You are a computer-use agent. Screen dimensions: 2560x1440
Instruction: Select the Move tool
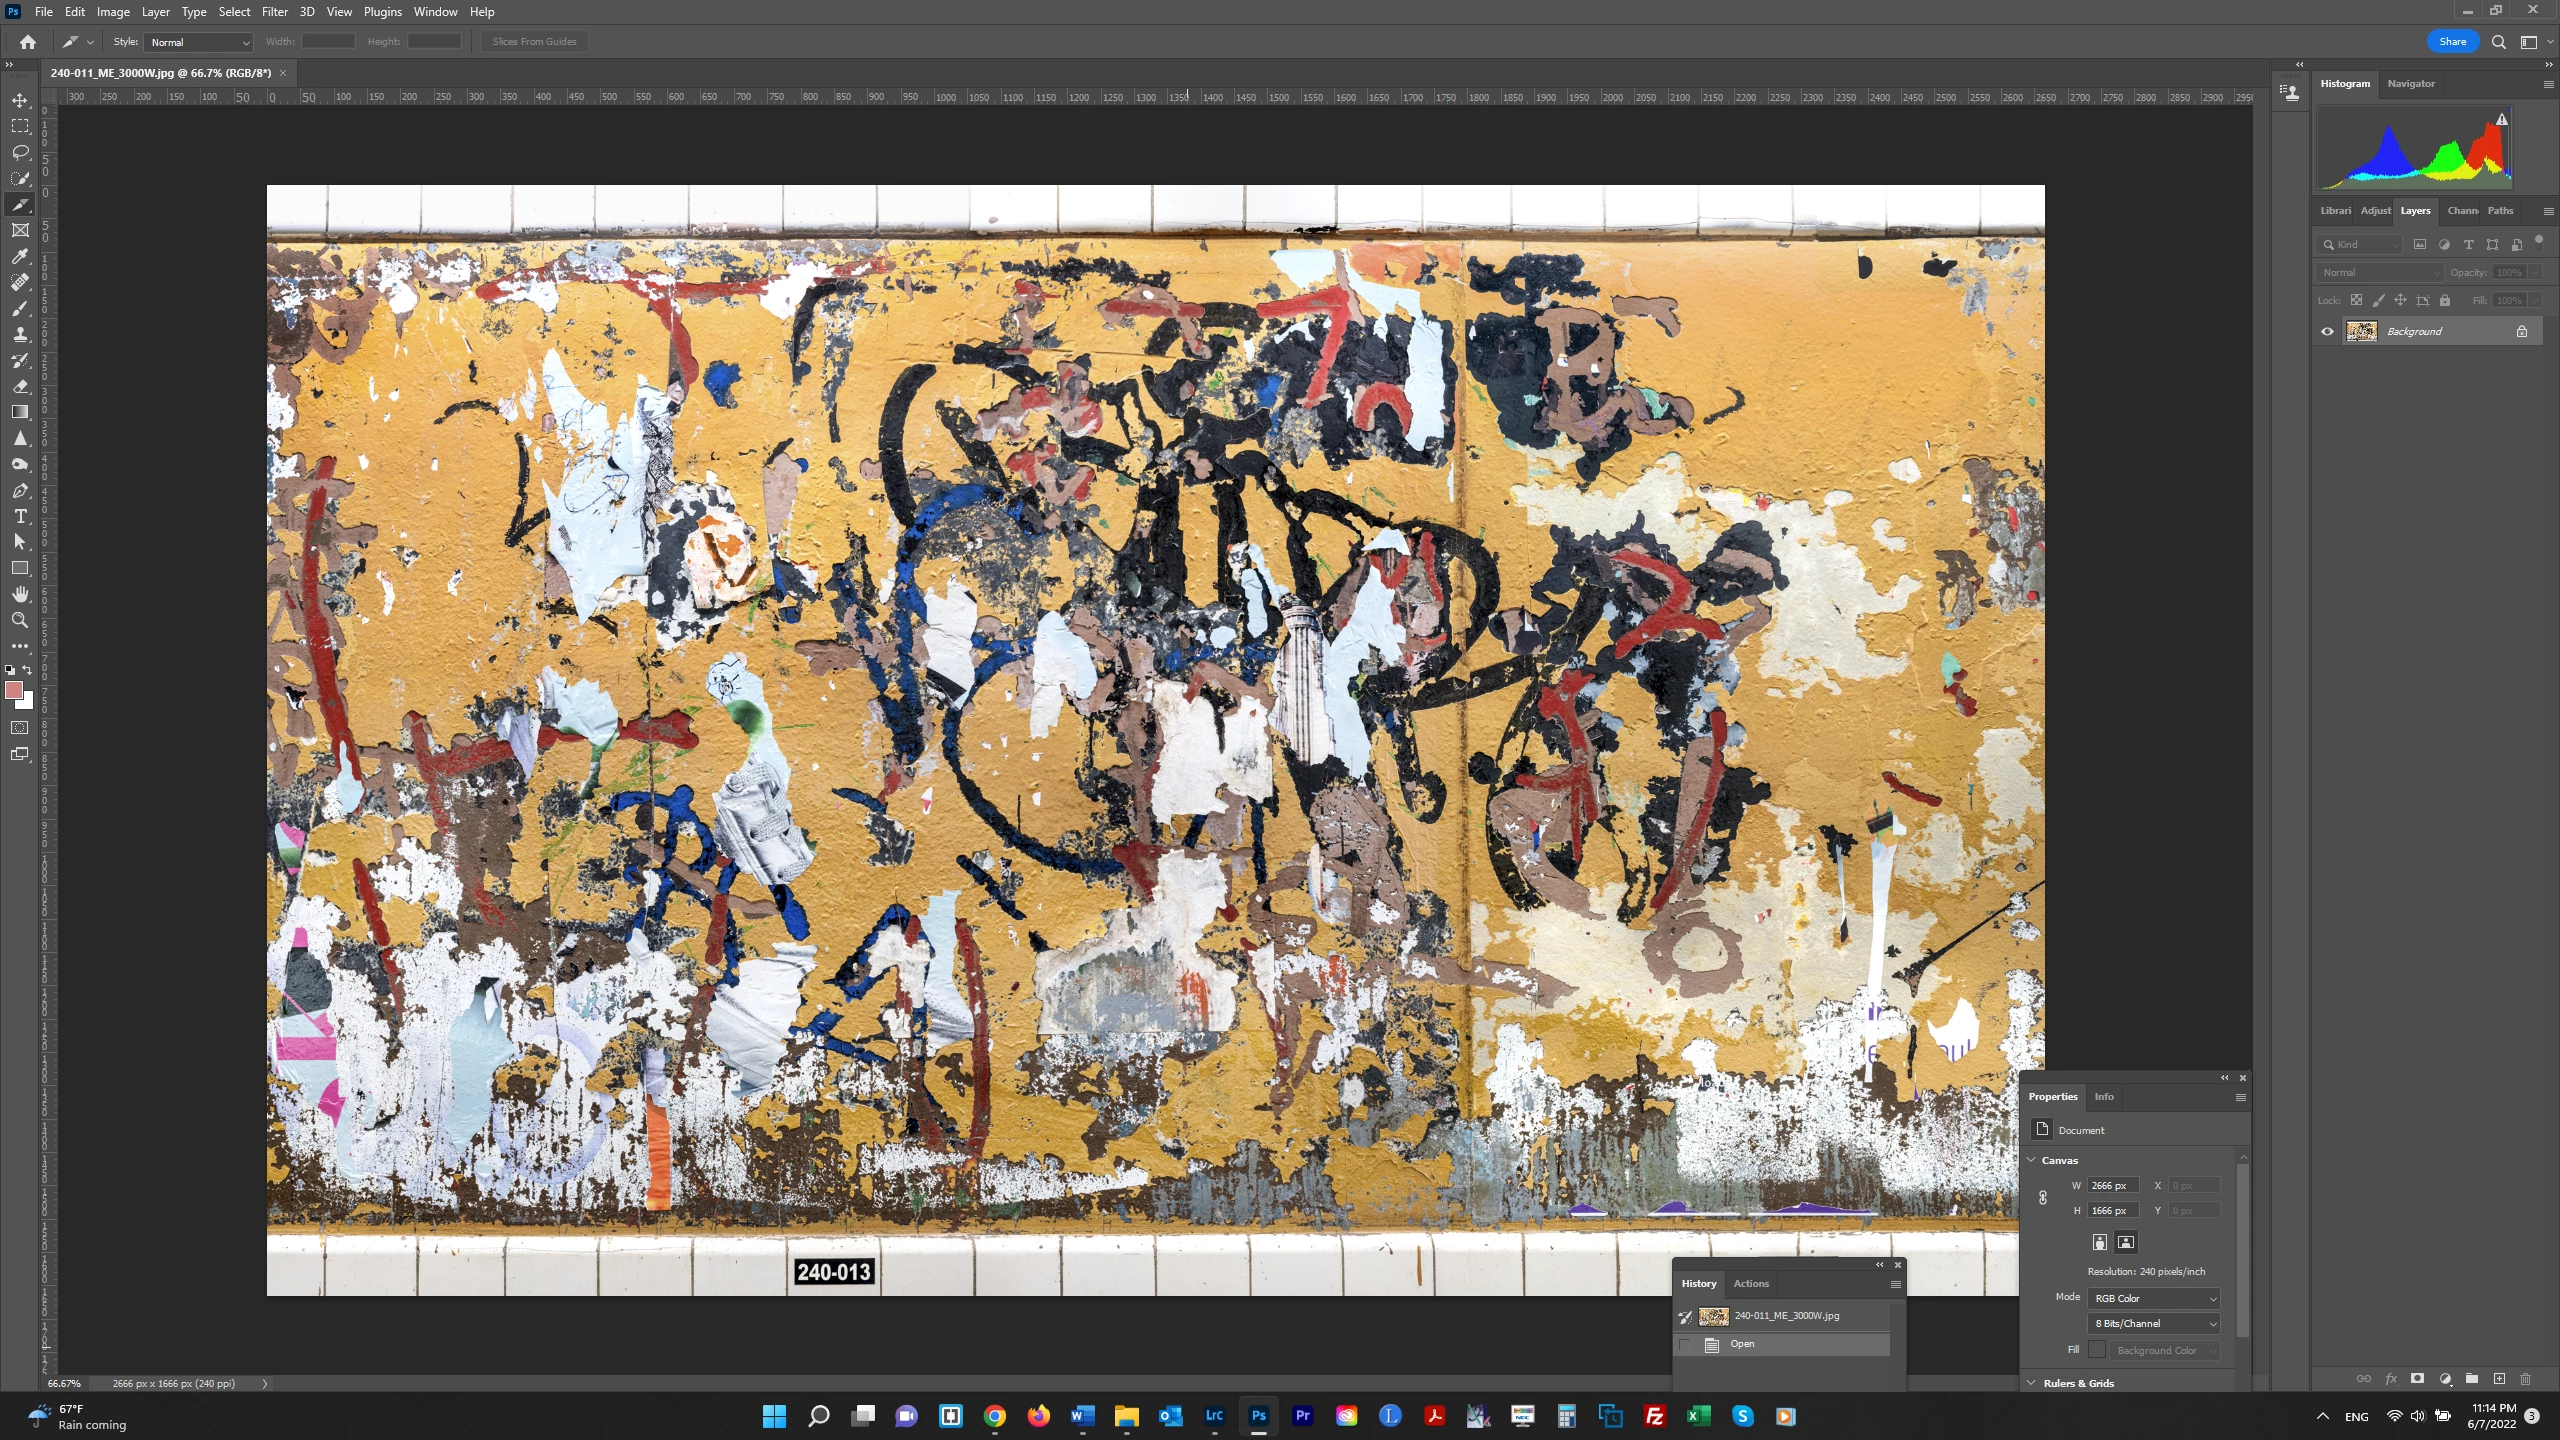click(20, 100)
